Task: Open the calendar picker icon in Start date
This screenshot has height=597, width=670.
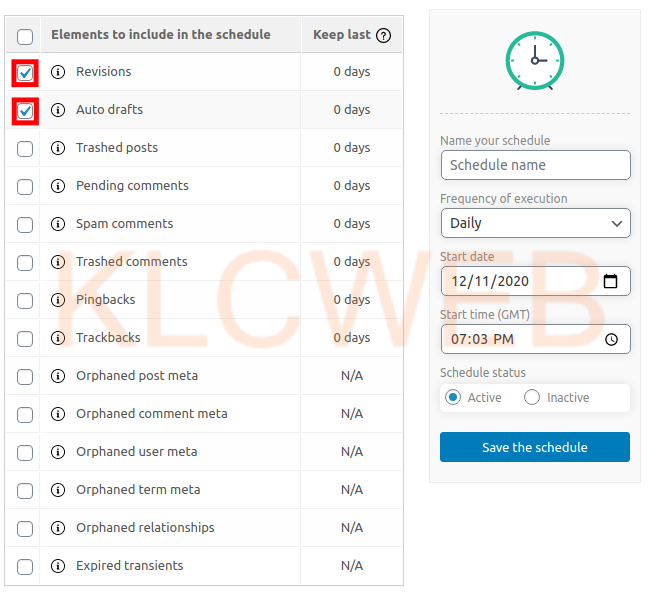Action: pos(610,281)
